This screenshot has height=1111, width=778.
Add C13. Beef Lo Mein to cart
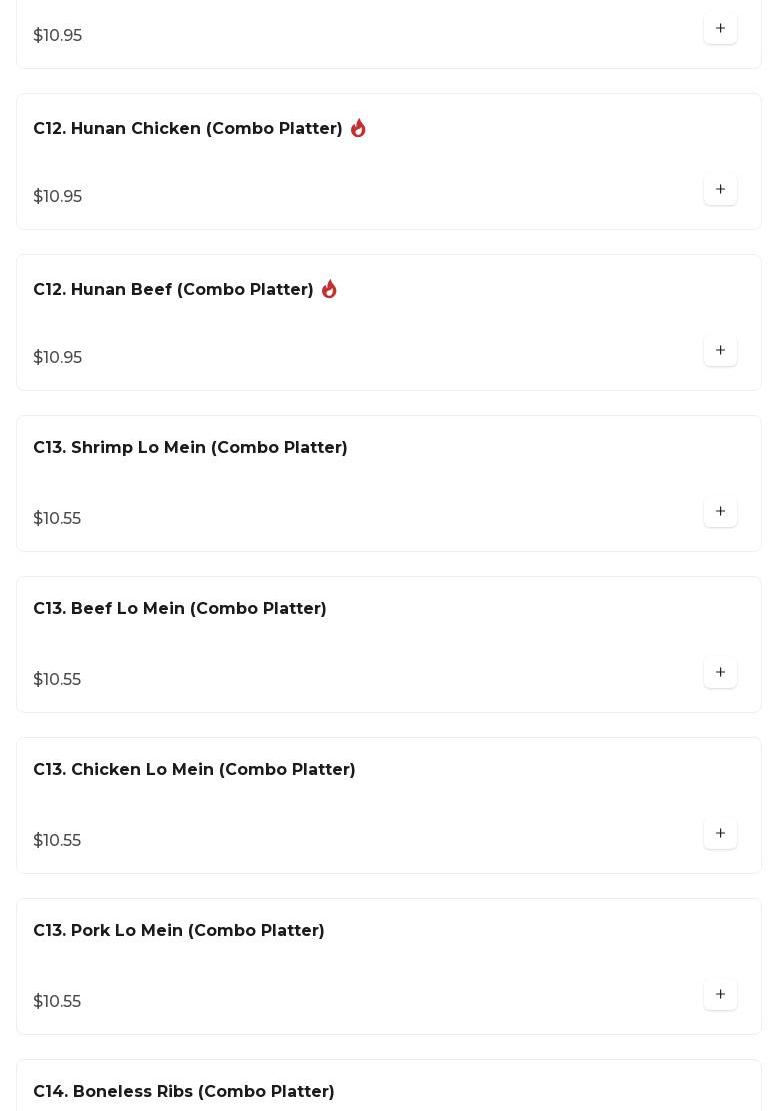click(720, 673)
